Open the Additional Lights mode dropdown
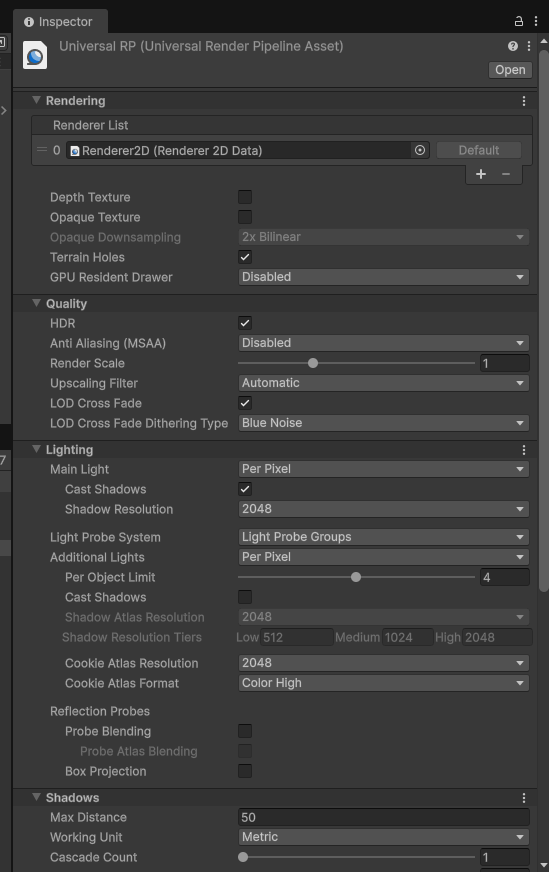 (x=383, y=557)
